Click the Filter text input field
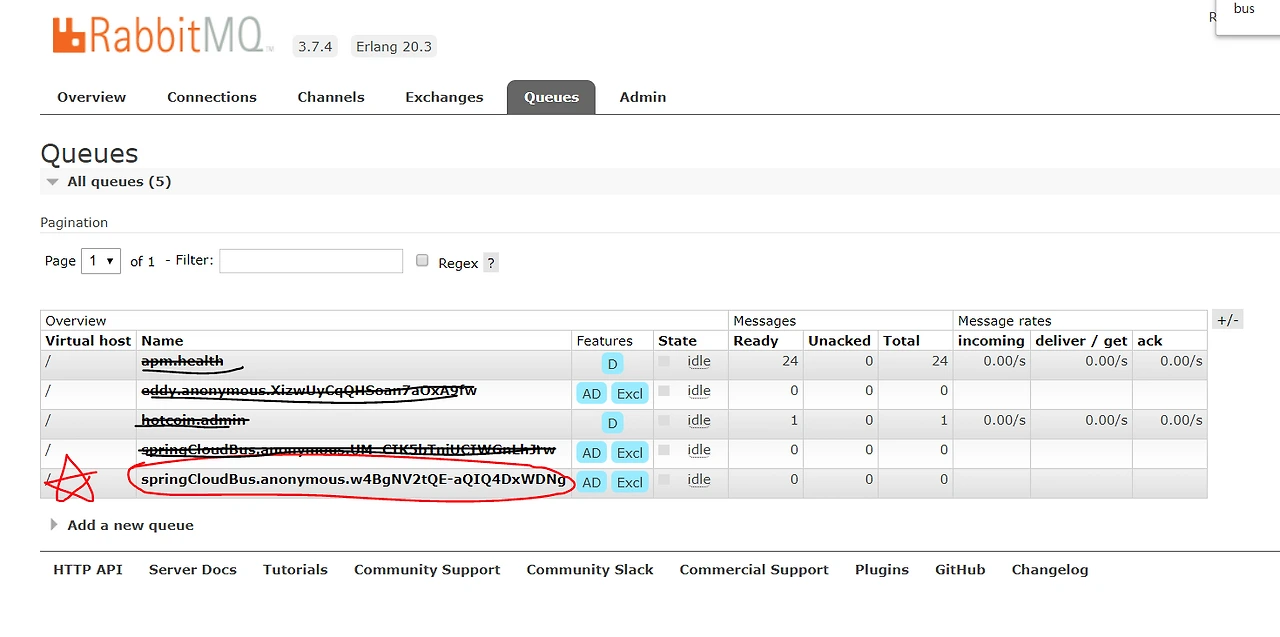1280x637 pixels. [311, 261]
